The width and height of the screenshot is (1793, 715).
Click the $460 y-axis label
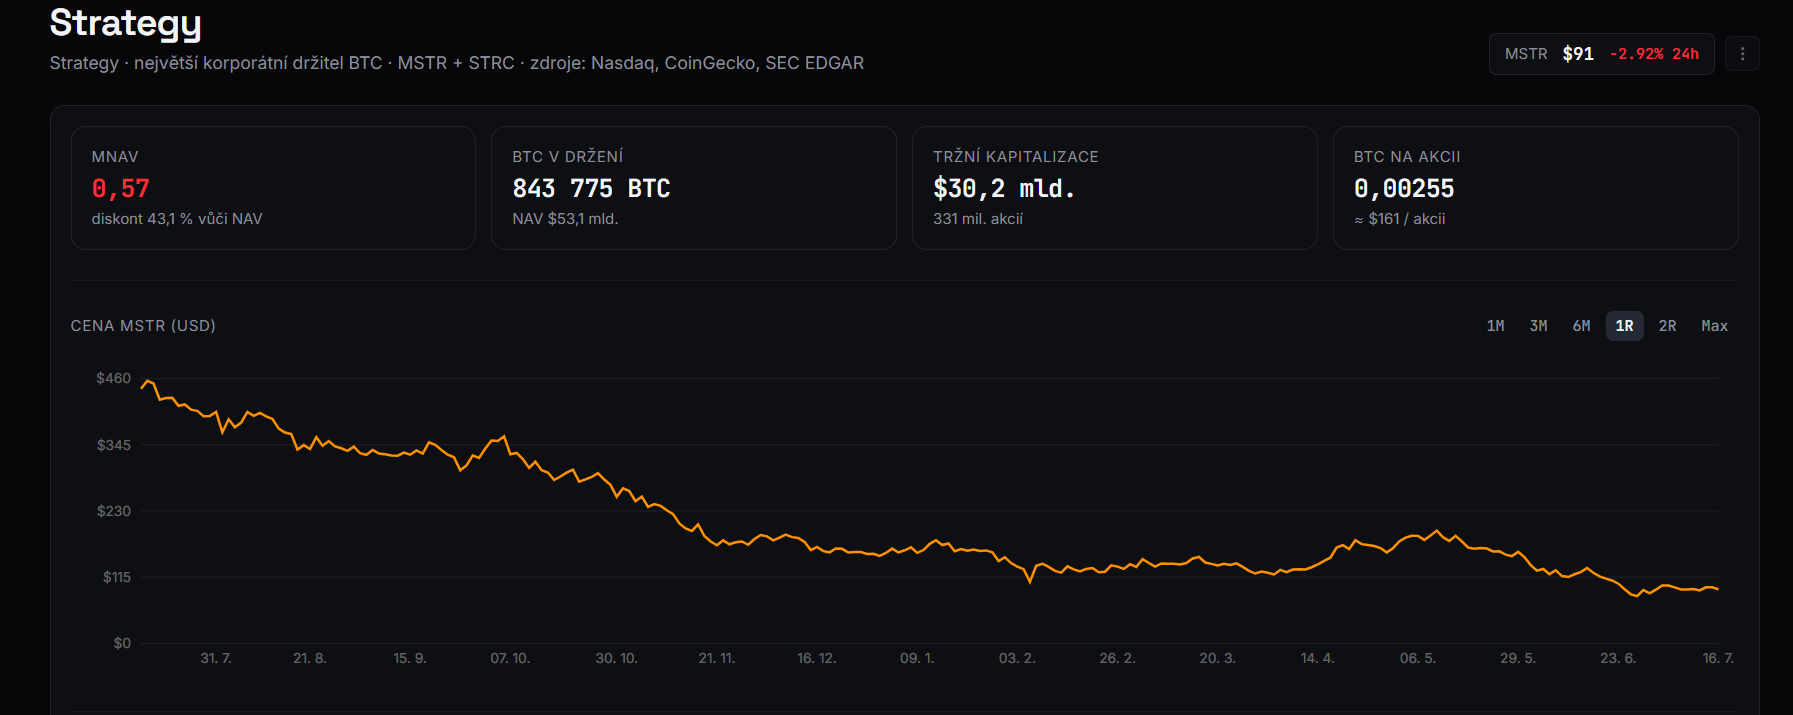pos(113,378)
